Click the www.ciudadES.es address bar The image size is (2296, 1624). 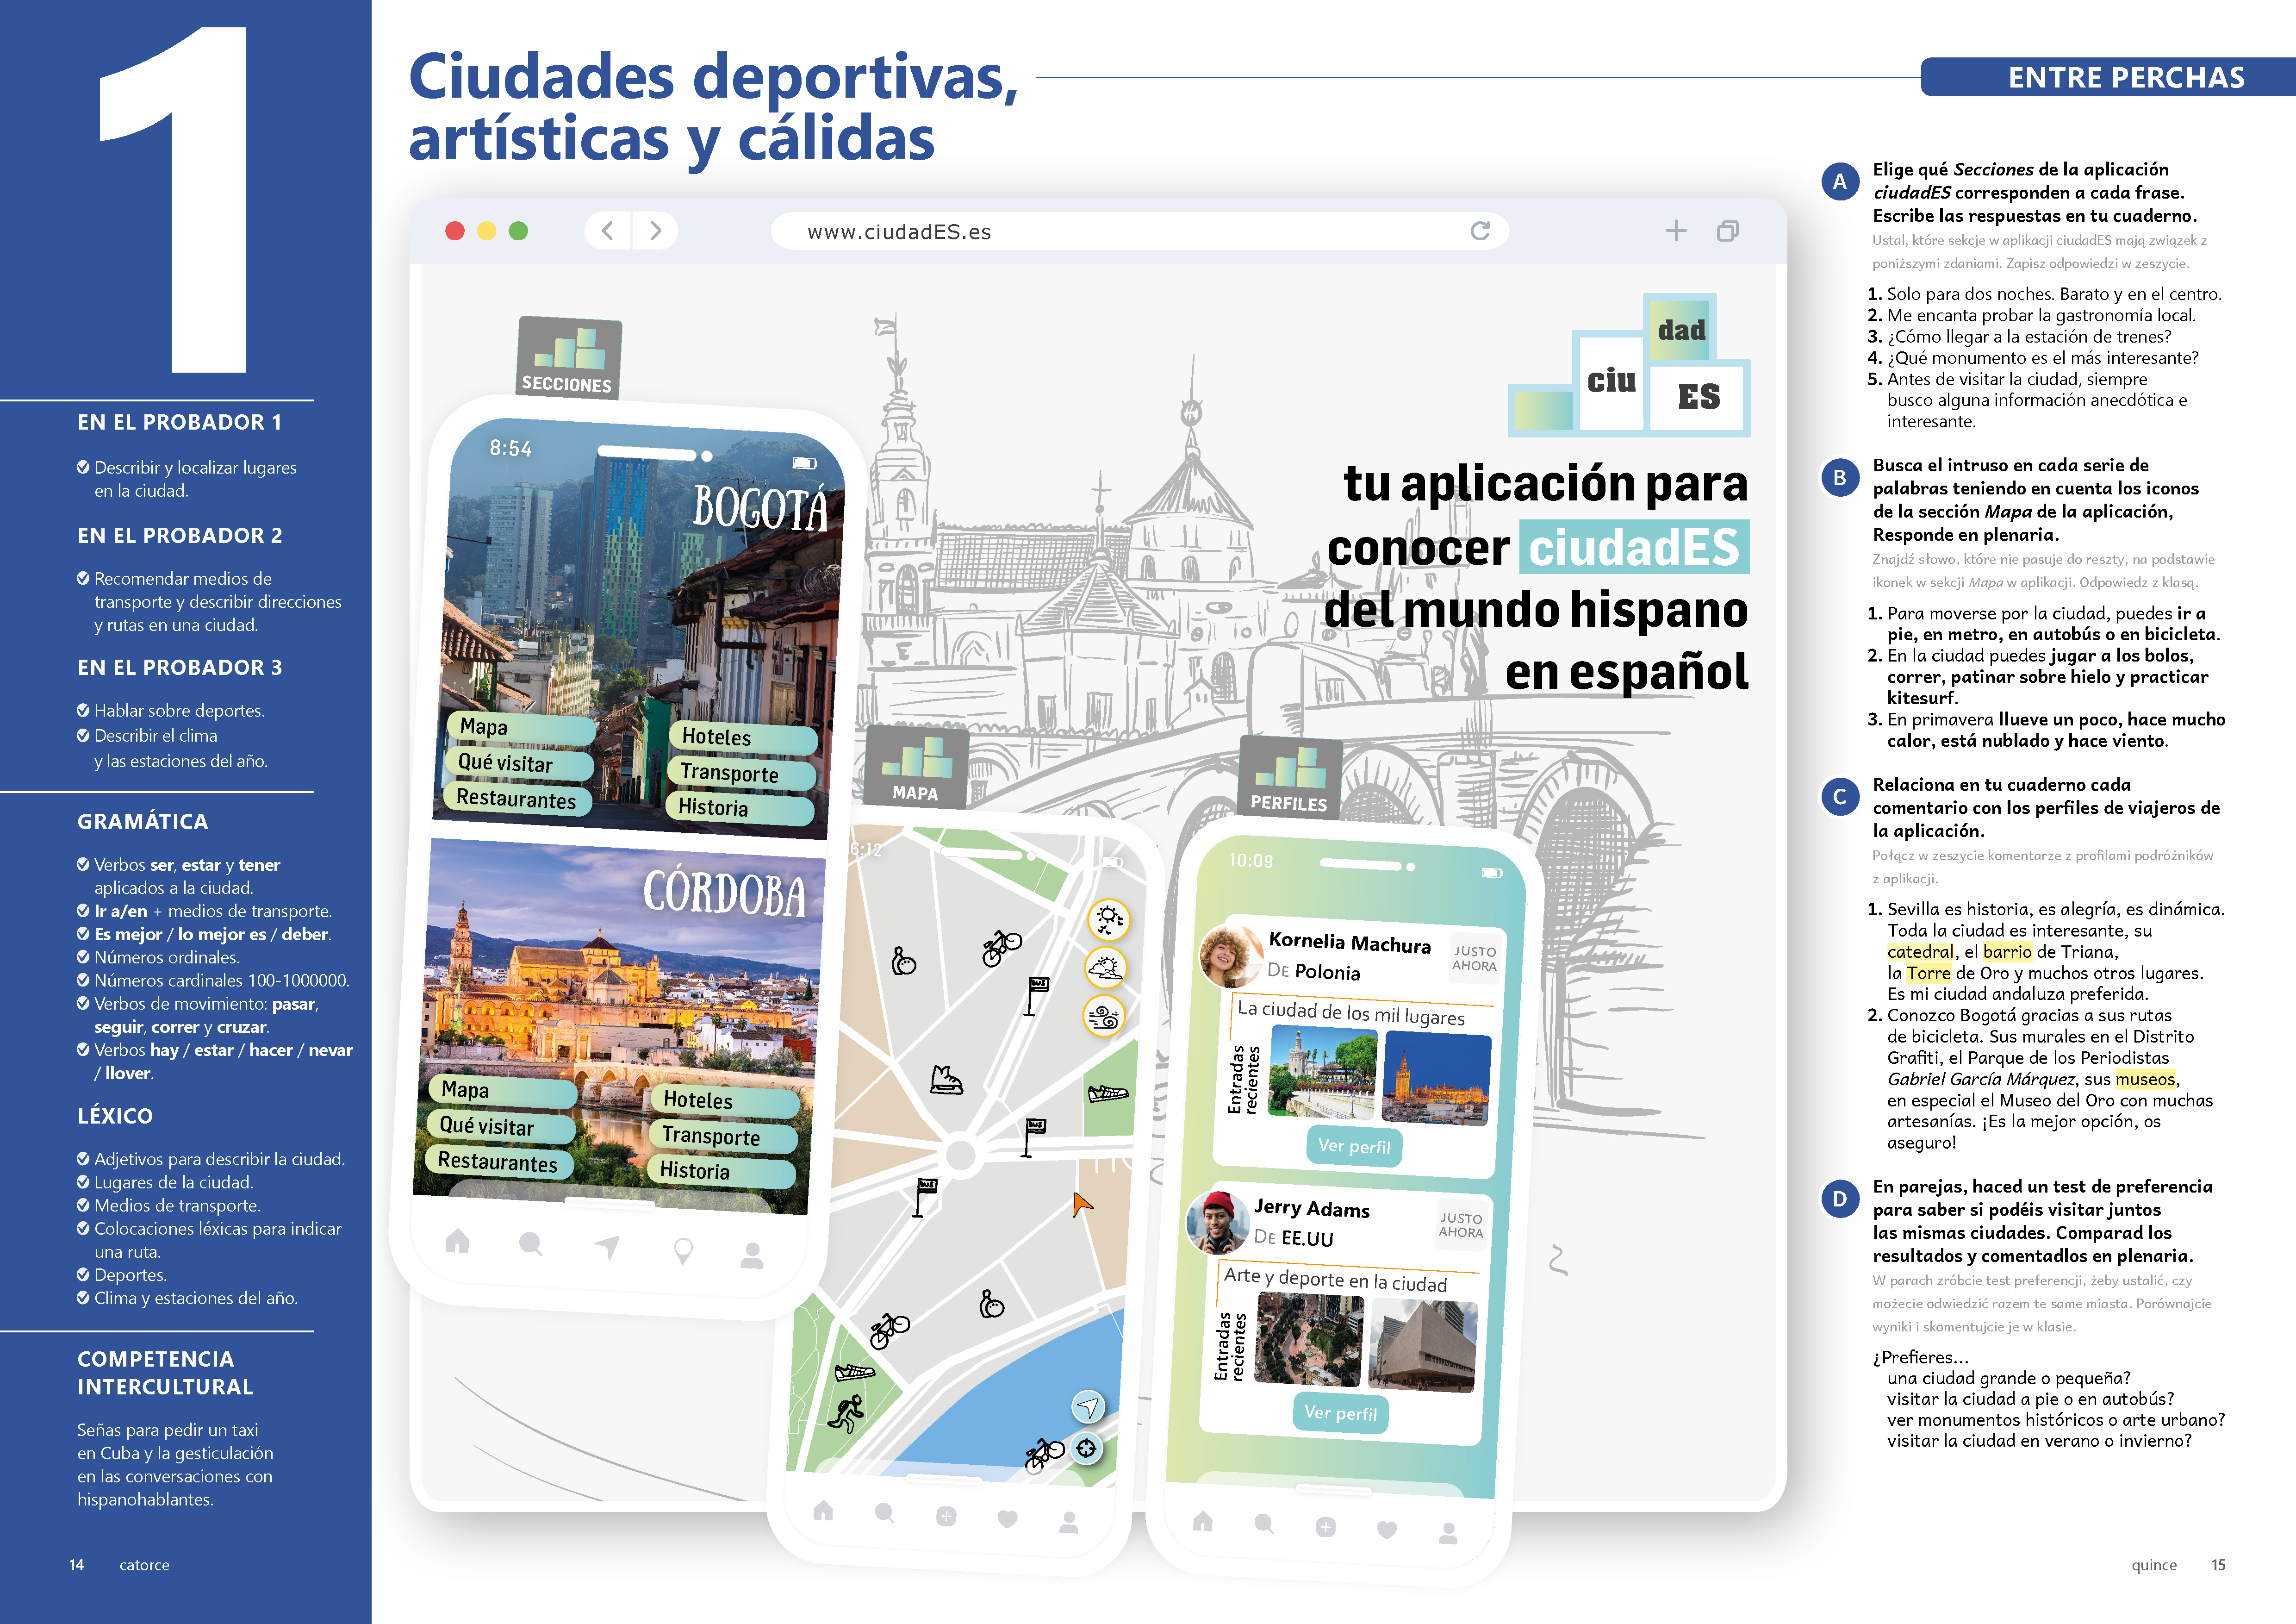tap(1139, 231)
